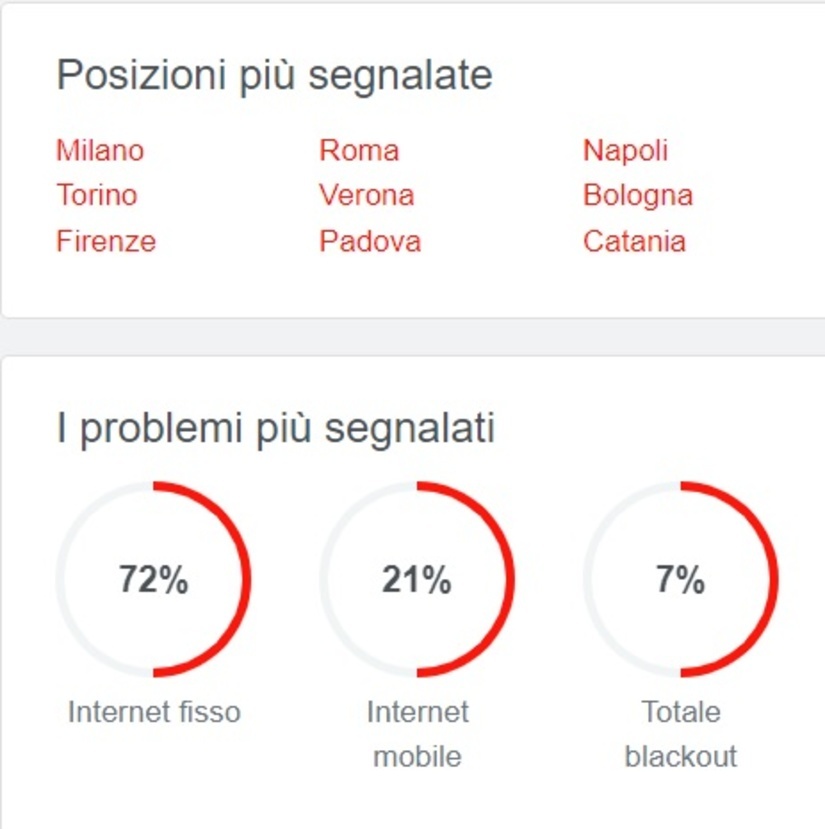Open outage reports for Roma

click(358, 150)
